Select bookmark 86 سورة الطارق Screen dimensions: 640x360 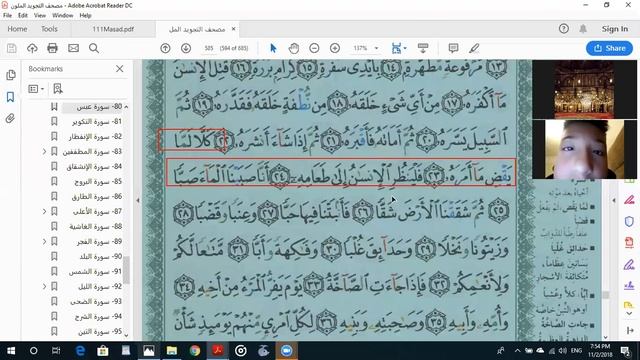[97, 197]
